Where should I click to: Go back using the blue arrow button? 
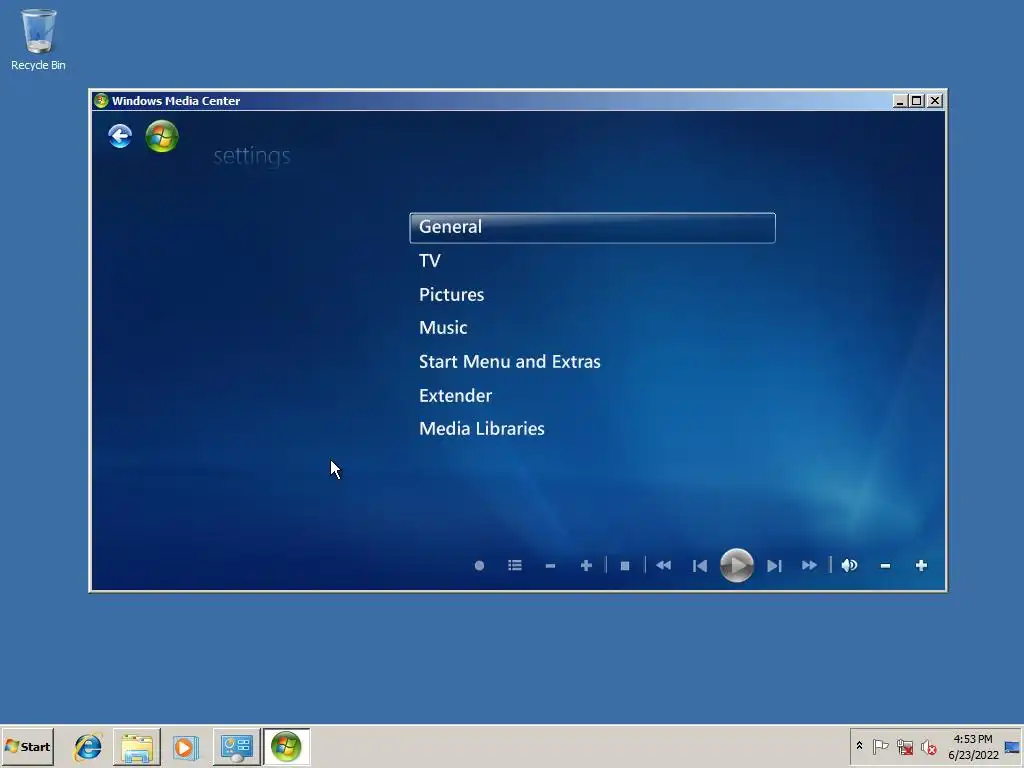[x=120, y=136]
